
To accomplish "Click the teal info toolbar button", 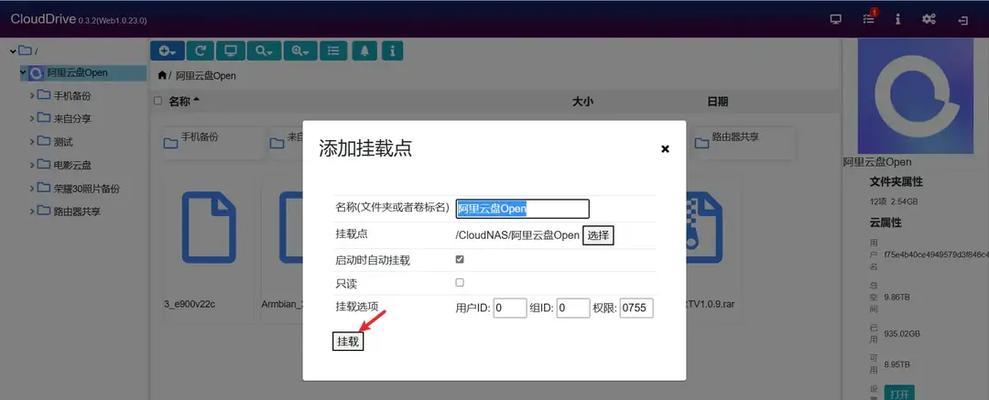I will click(392, 51).
